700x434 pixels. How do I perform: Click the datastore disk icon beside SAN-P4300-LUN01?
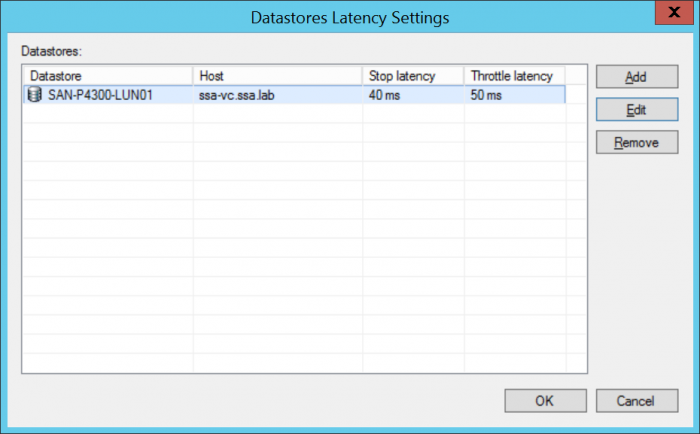37,95
